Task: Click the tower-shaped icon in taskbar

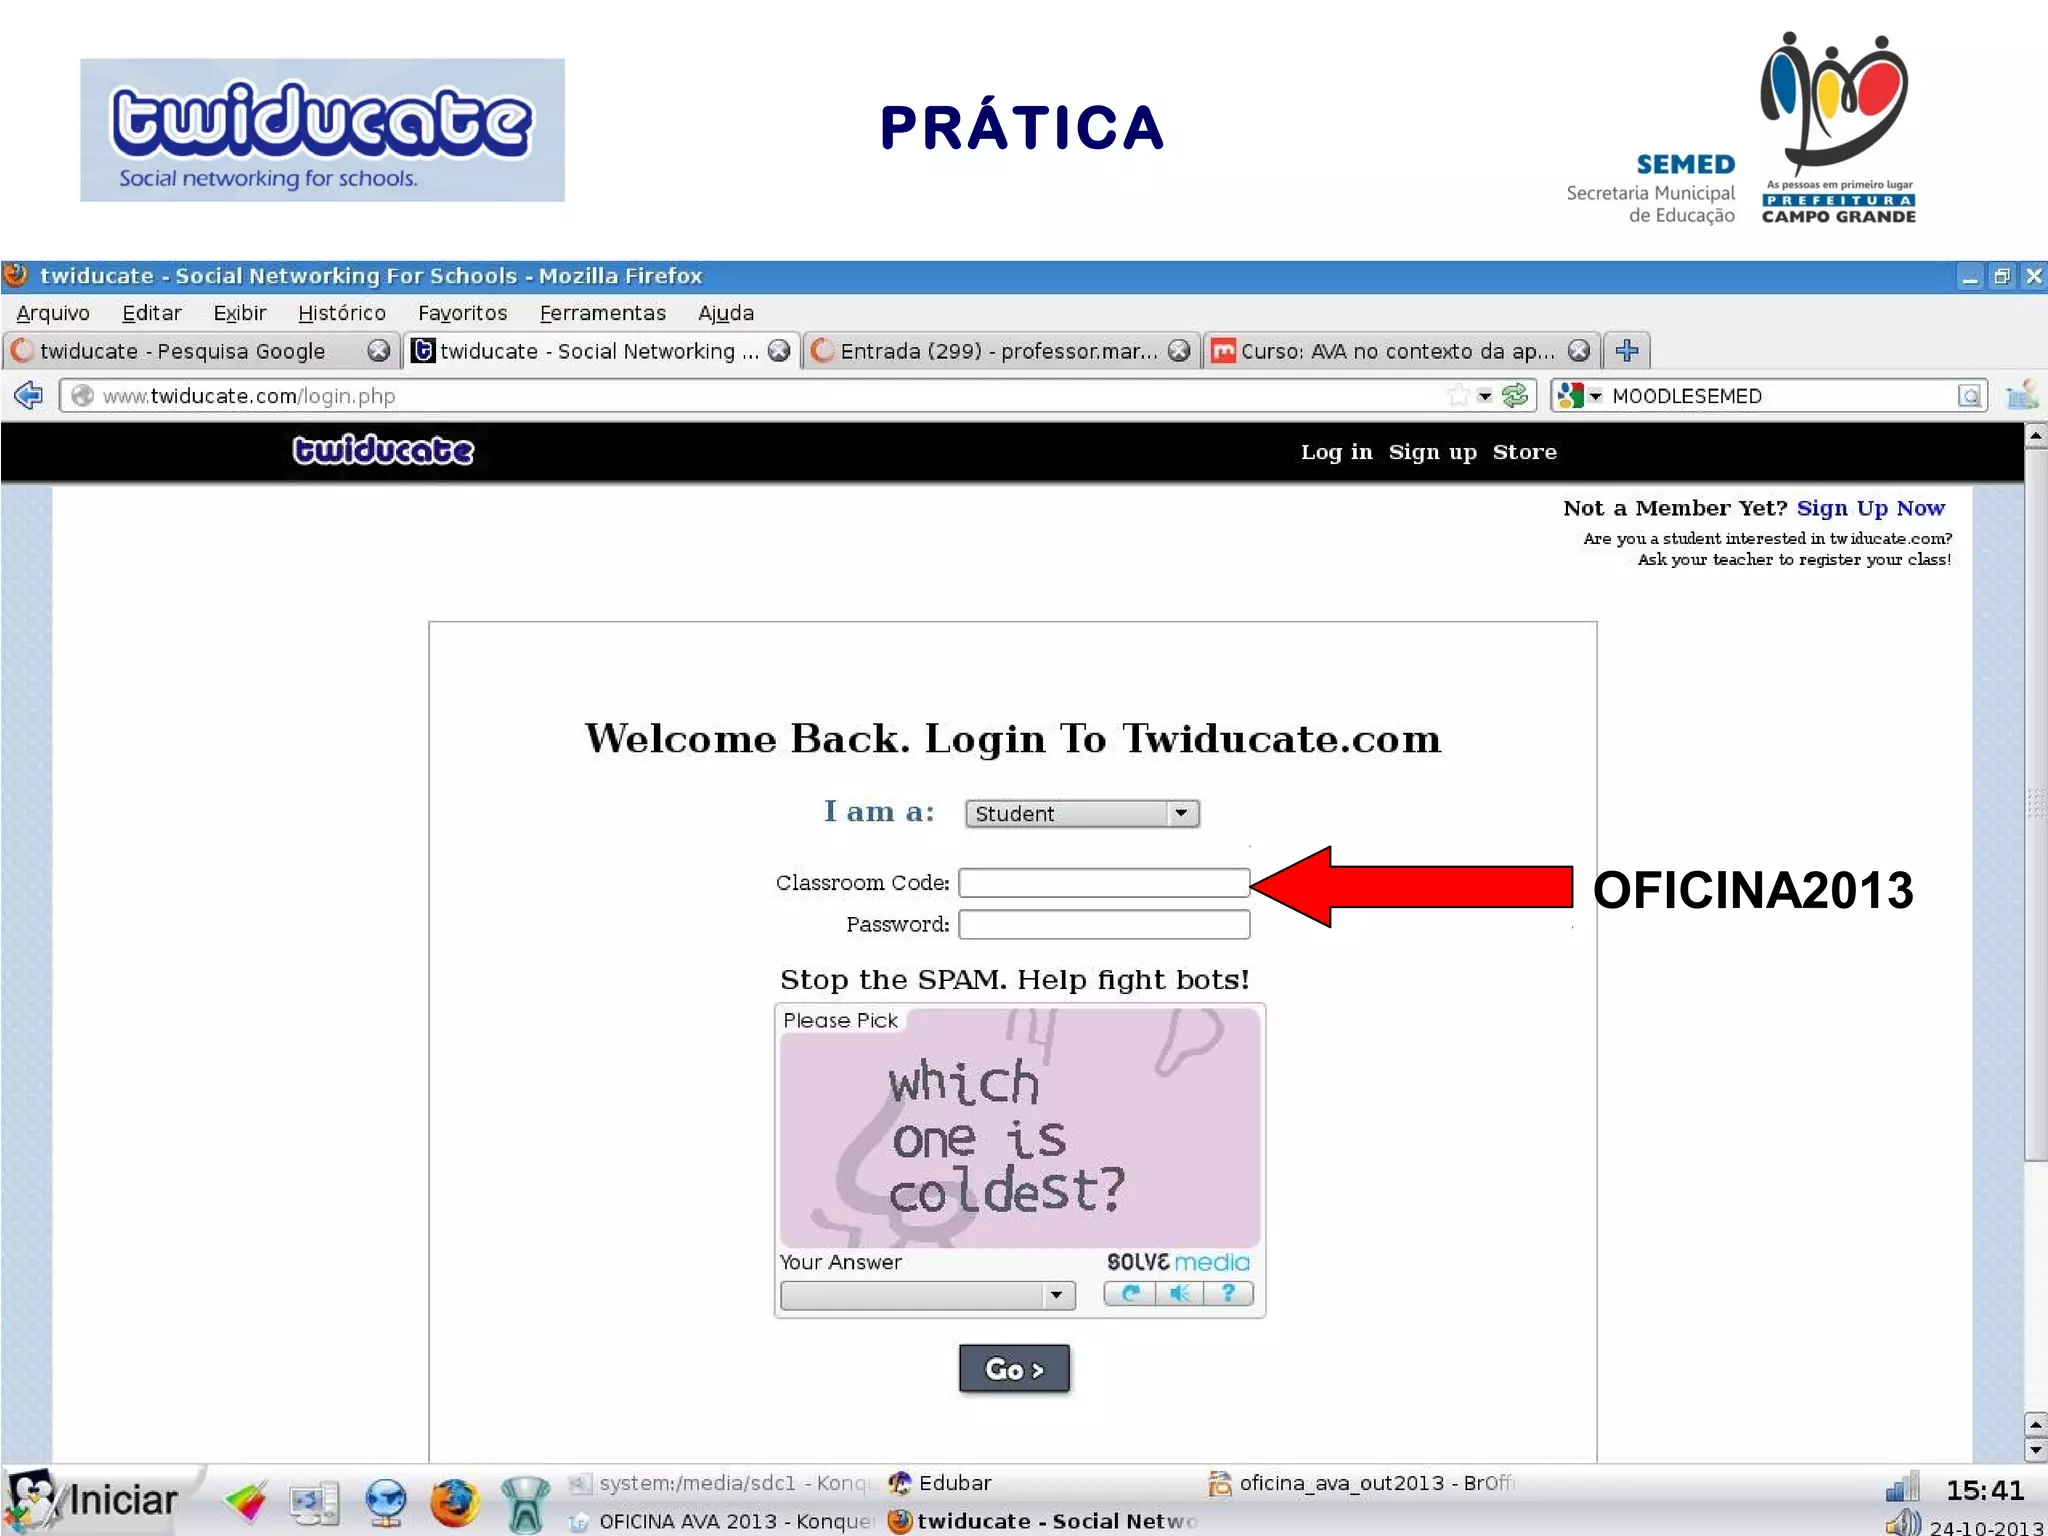Action: click(x=525, y=1504)
